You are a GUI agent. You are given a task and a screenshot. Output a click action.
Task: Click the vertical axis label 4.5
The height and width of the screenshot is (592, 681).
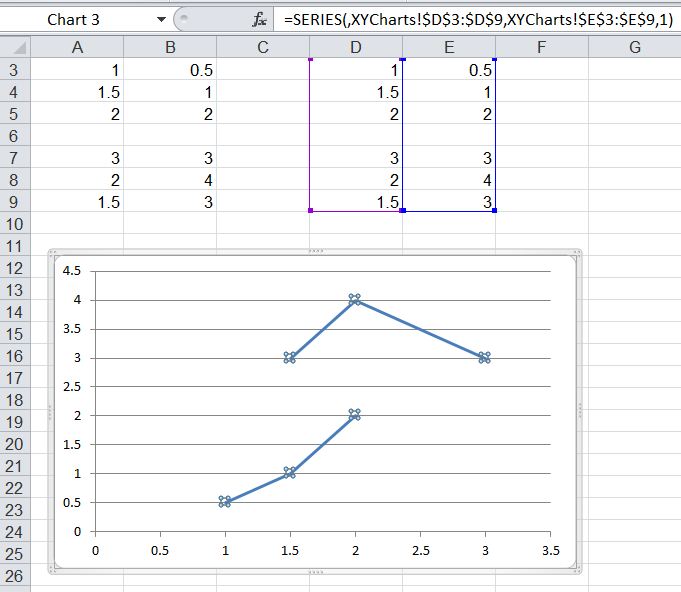click(71, 270)
